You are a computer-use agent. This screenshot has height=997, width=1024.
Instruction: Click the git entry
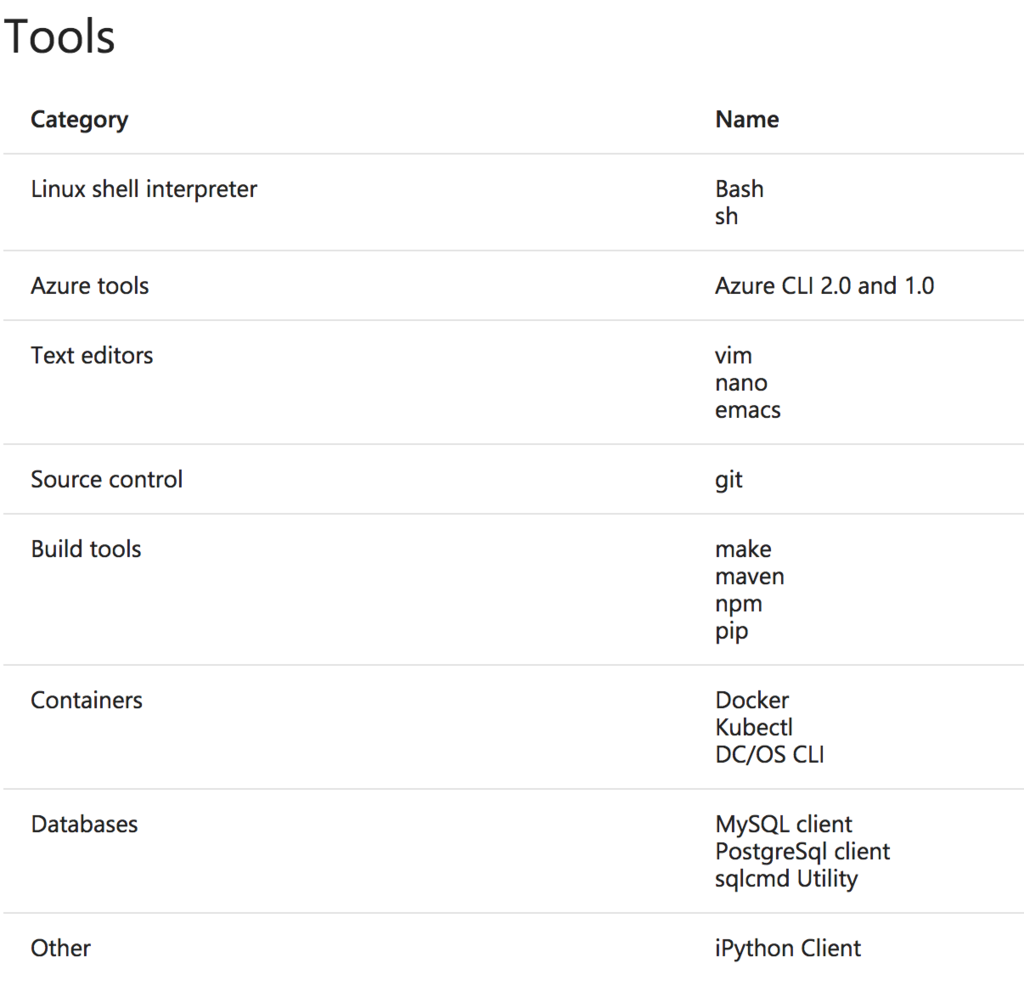pyautogui.click(x=729, y=481)
